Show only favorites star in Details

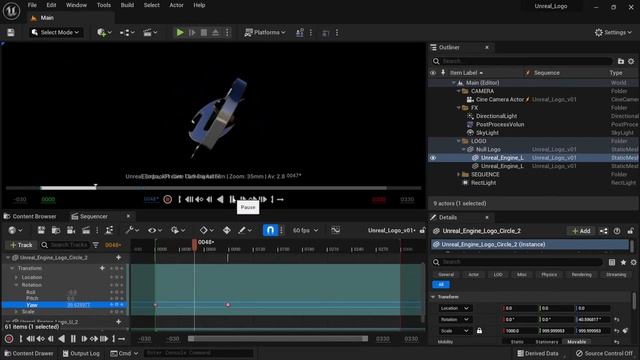623,262
